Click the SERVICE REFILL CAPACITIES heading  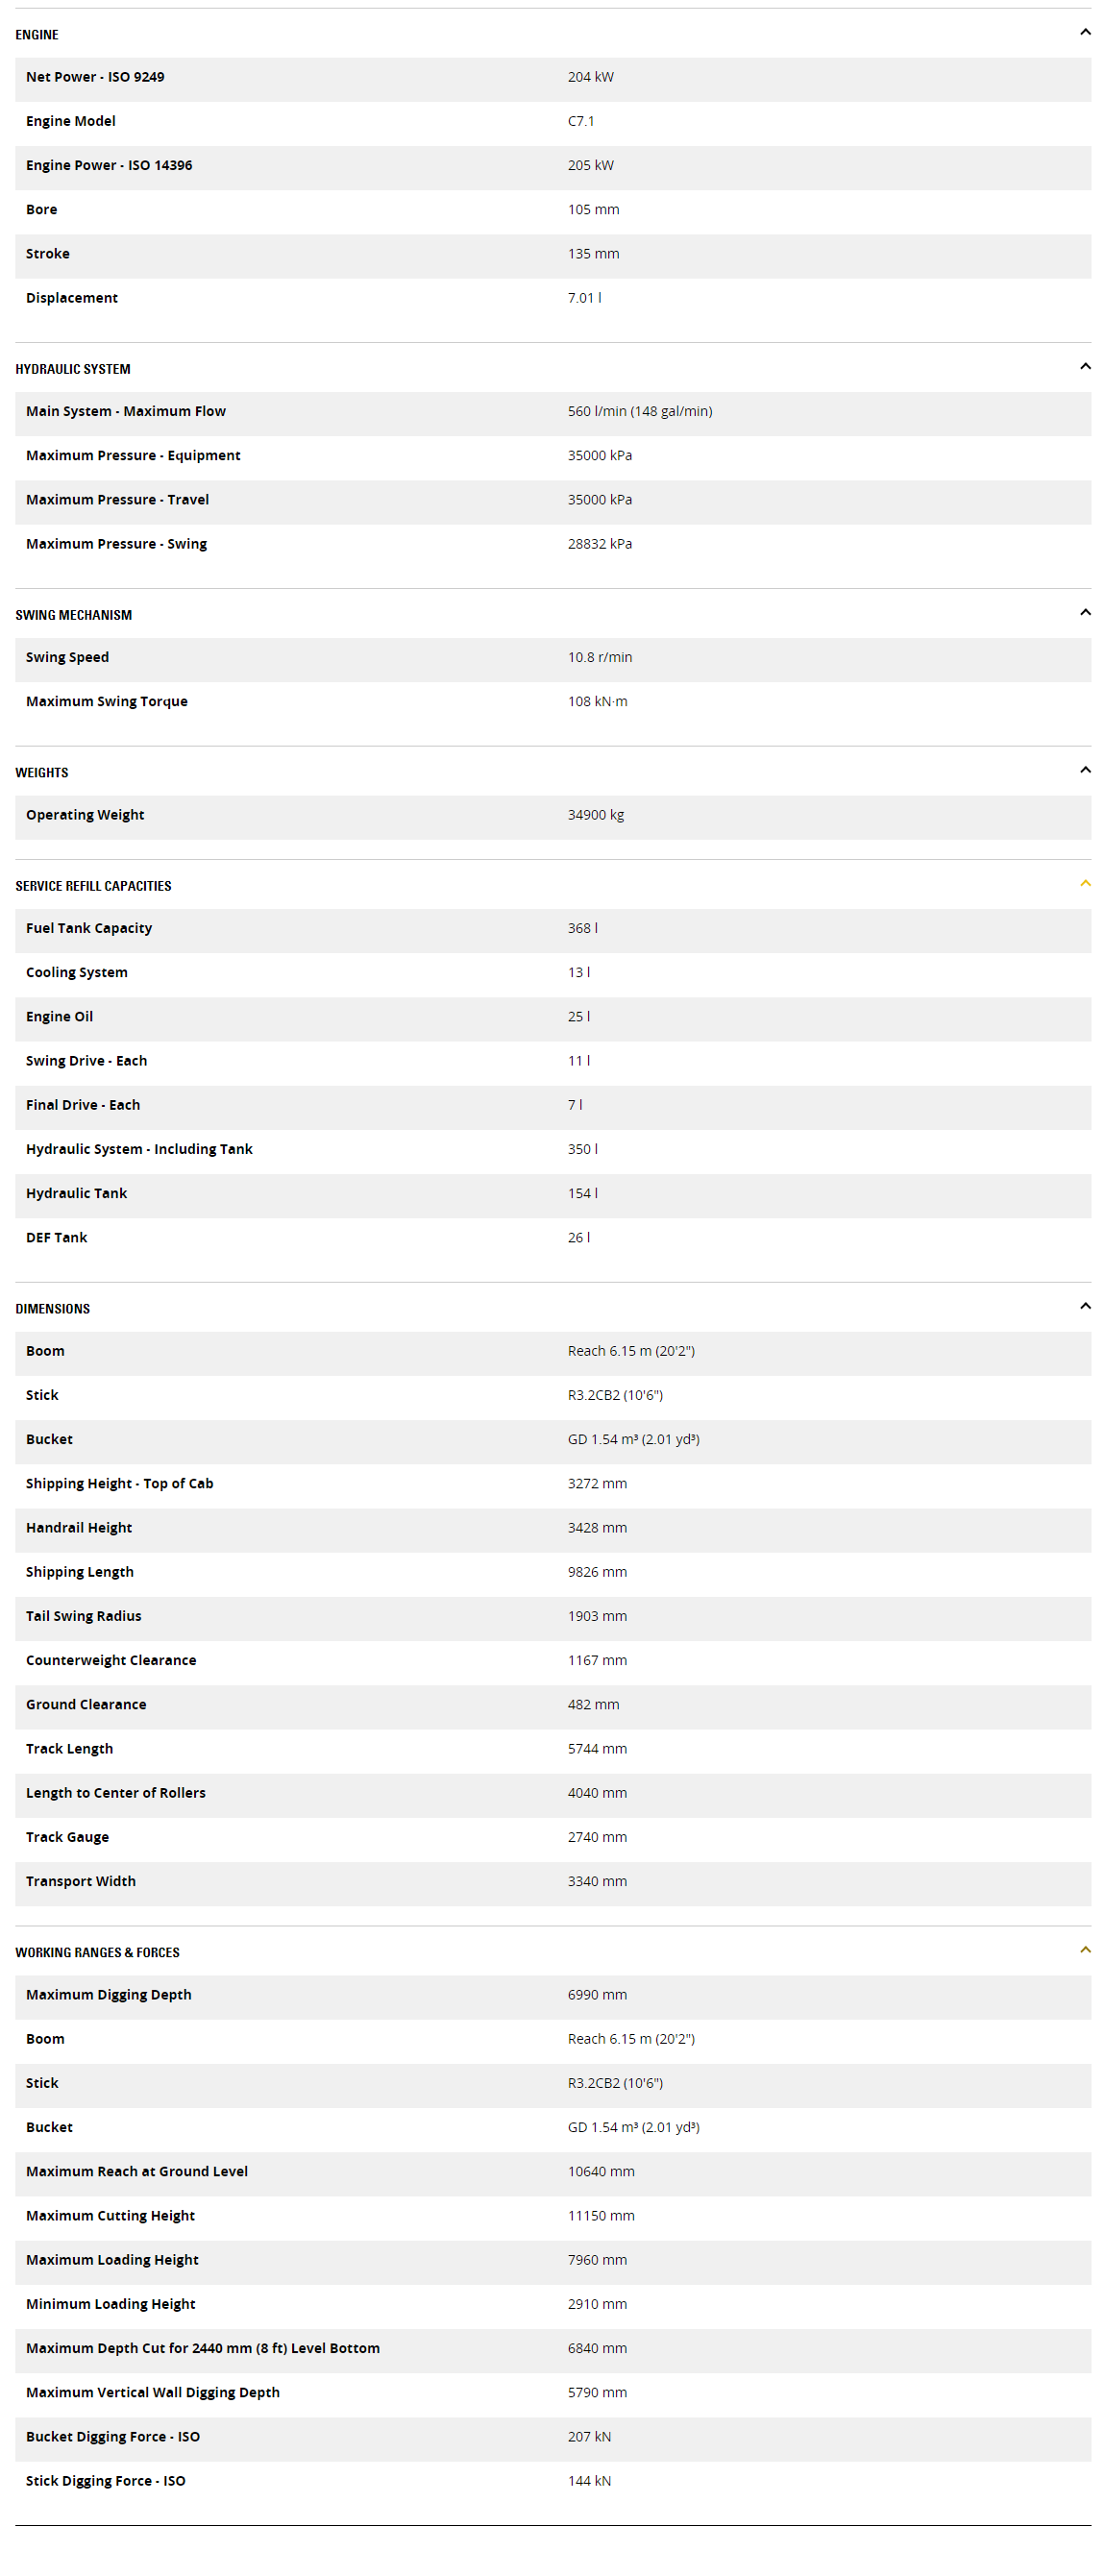(x=93, y=886)
